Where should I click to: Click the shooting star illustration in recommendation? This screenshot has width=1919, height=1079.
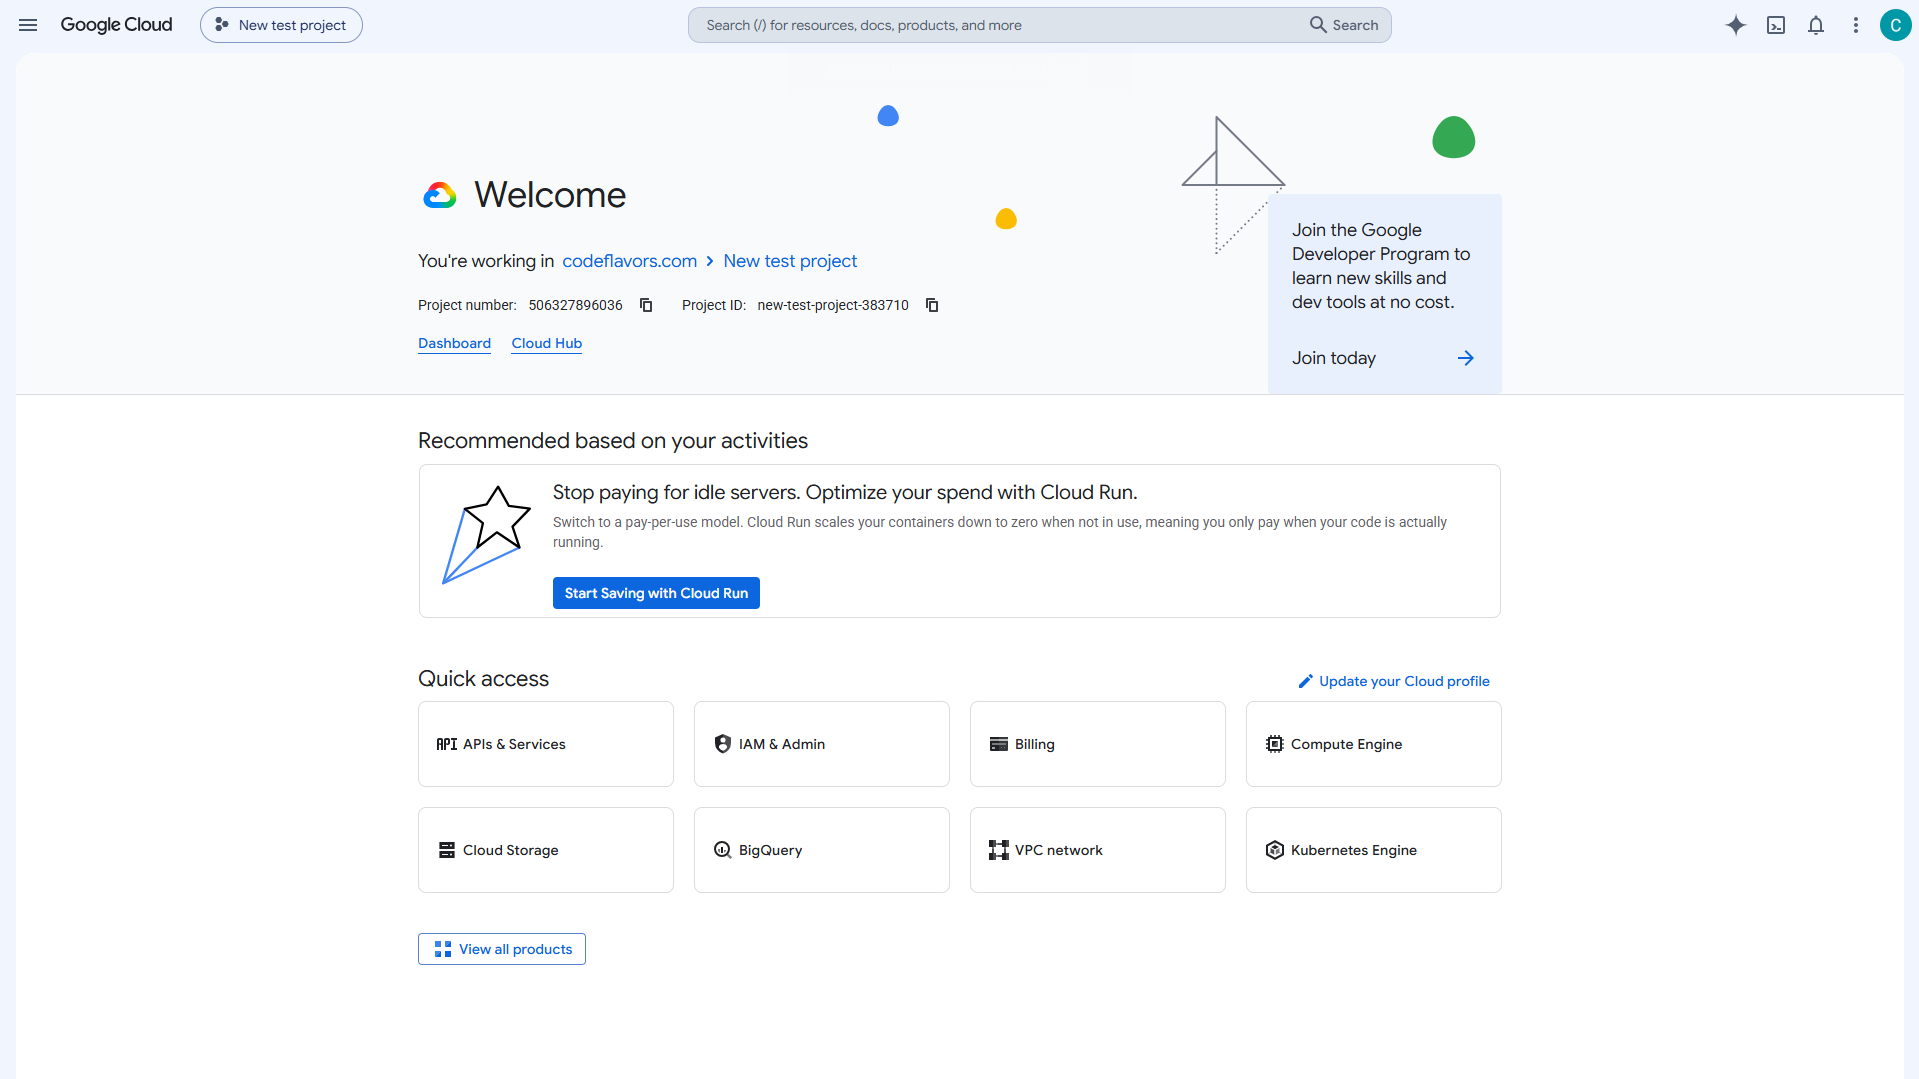pos(486,535)
